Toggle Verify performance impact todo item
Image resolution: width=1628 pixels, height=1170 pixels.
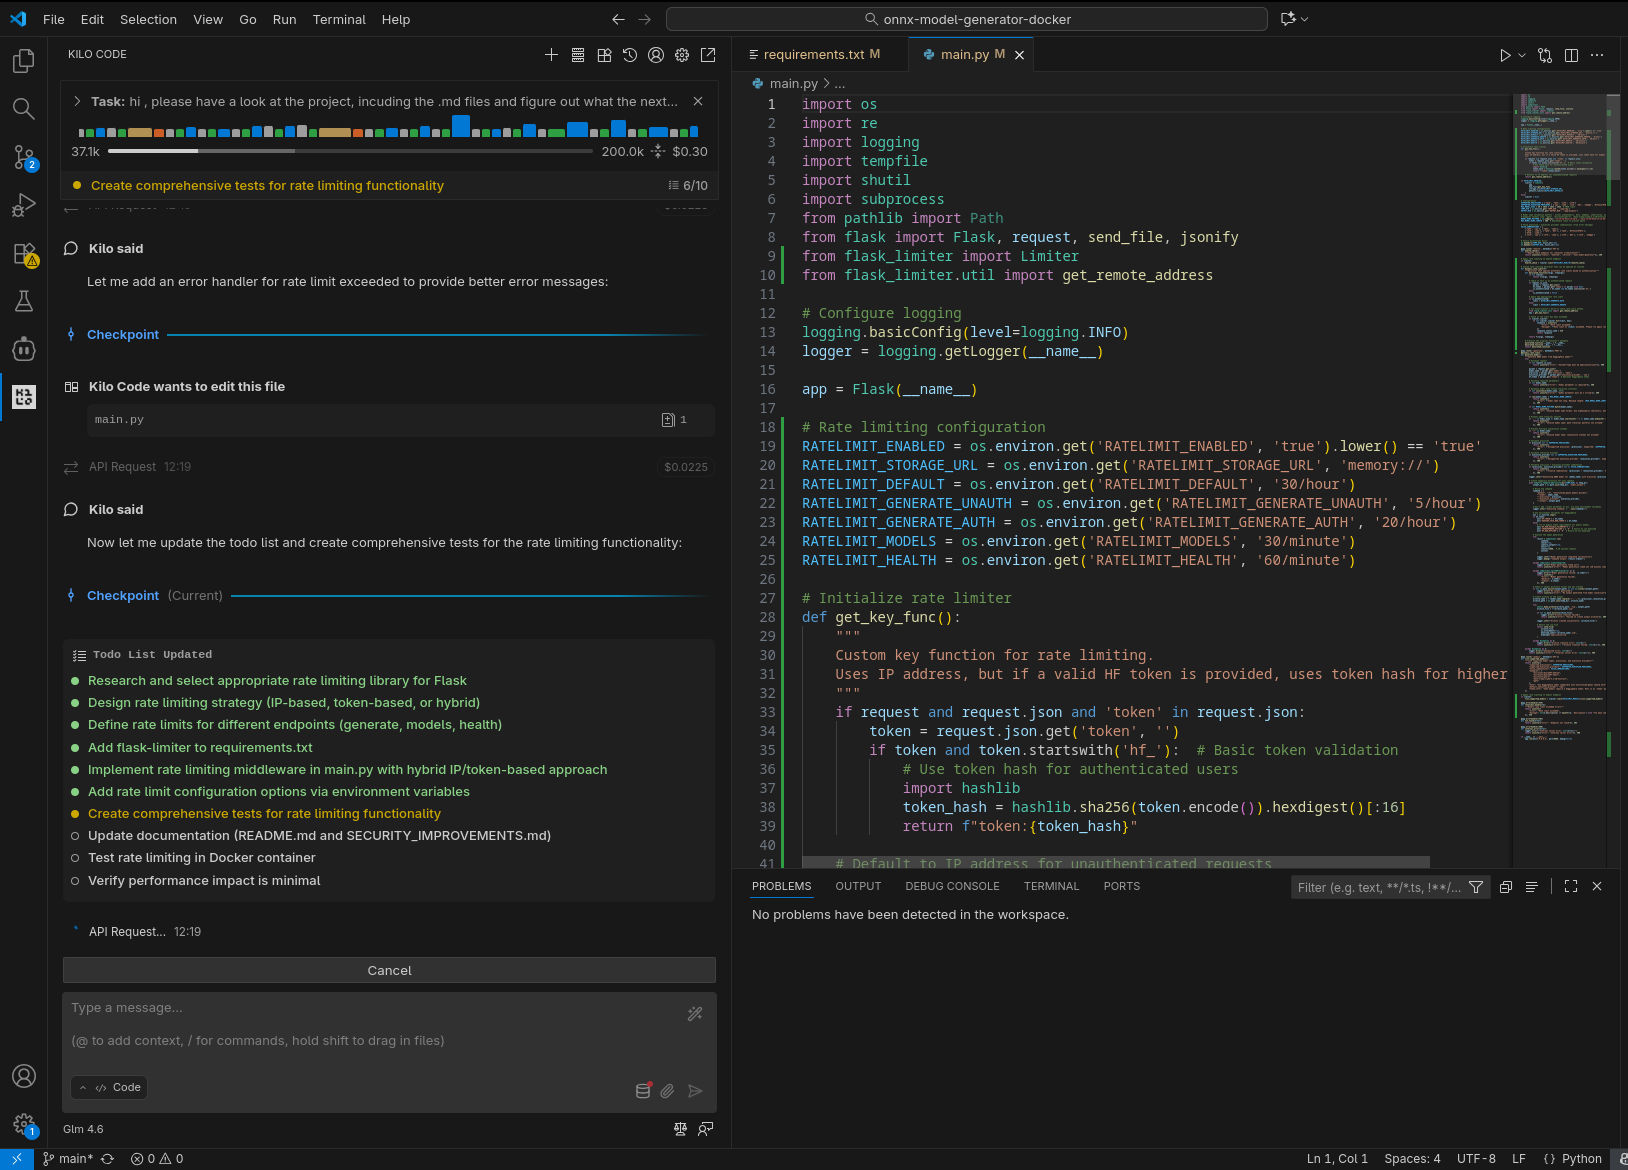tap(75, 881)
